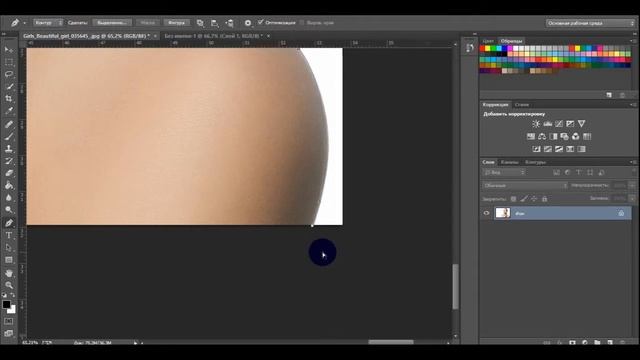Screen dimensions: 640x360
Task: Select the Brush tool
Action: (9, 137)
